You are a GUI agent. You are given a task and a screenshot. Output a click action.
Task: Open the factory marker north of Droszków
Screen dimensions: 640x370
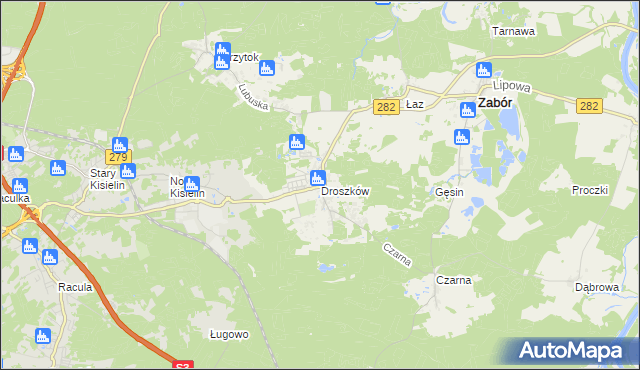point(297,142)
